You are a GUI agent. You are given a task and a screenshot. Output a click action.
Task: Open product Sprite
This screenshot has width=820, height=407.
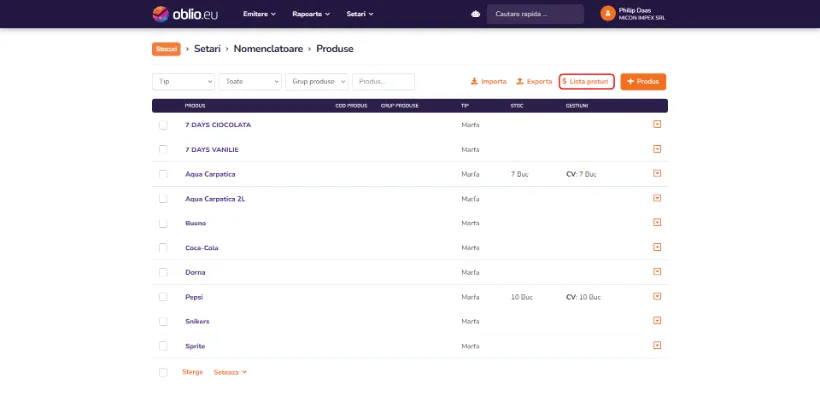195,346
